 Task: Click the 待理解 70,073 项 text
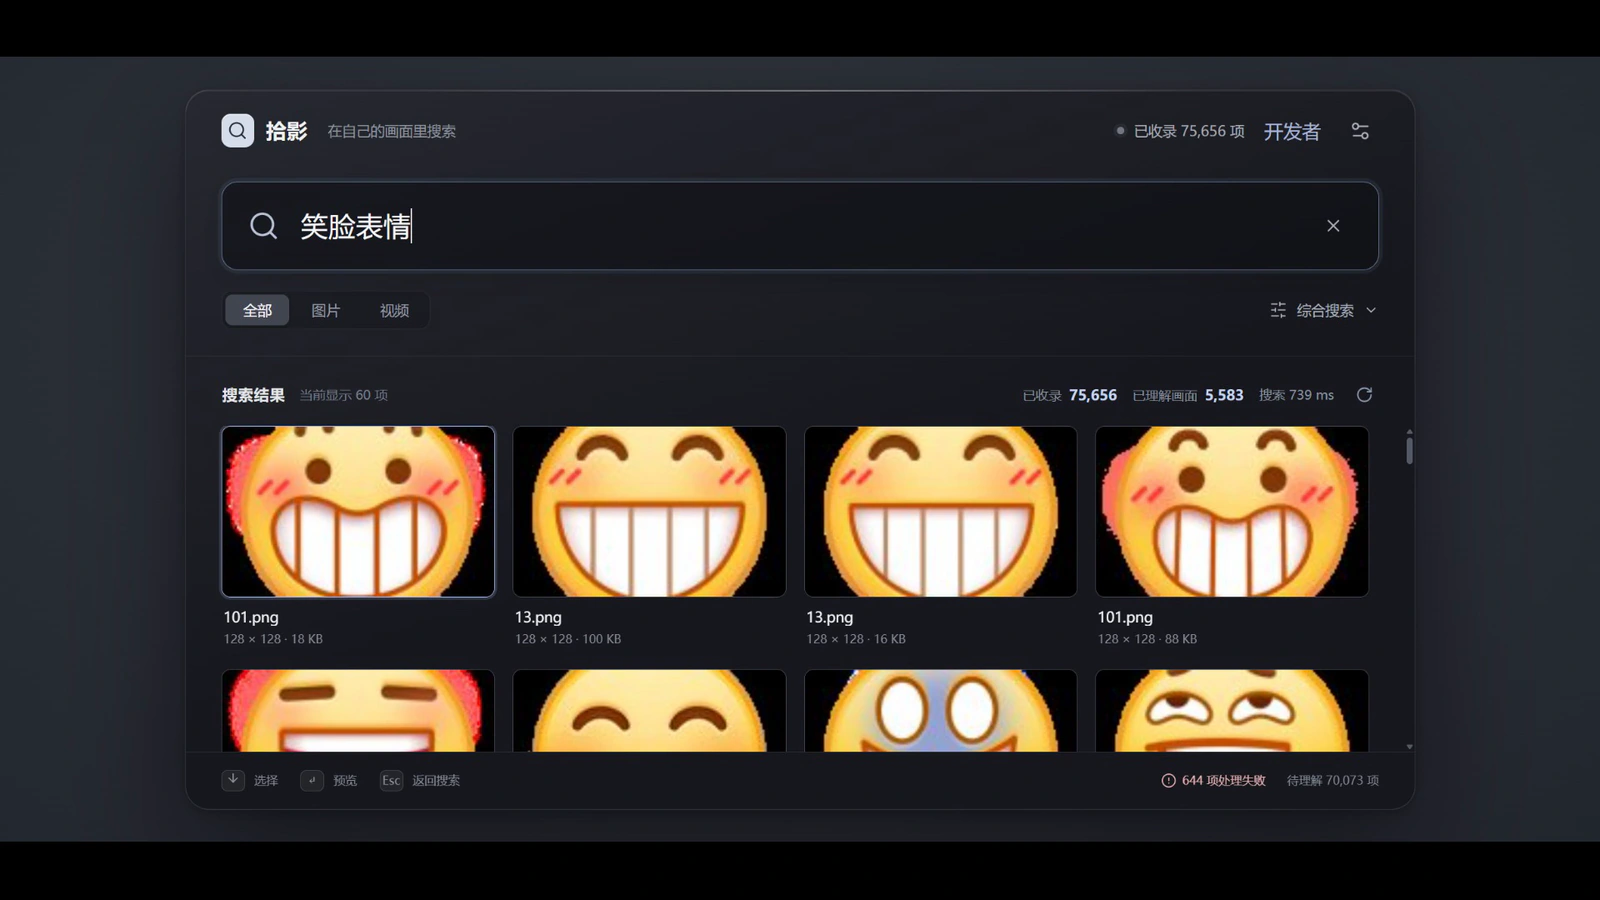click(1333, 780)
